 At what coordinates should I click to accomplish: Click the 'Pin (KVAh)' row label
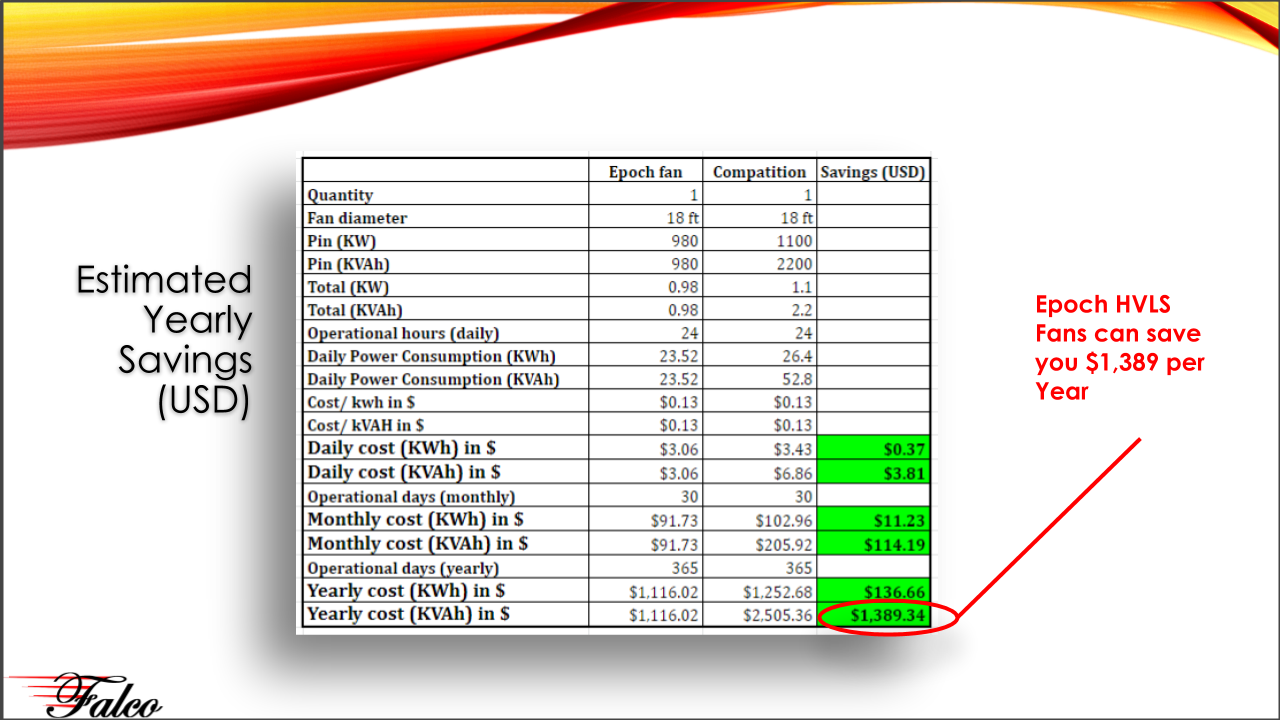tap(348, 264)
